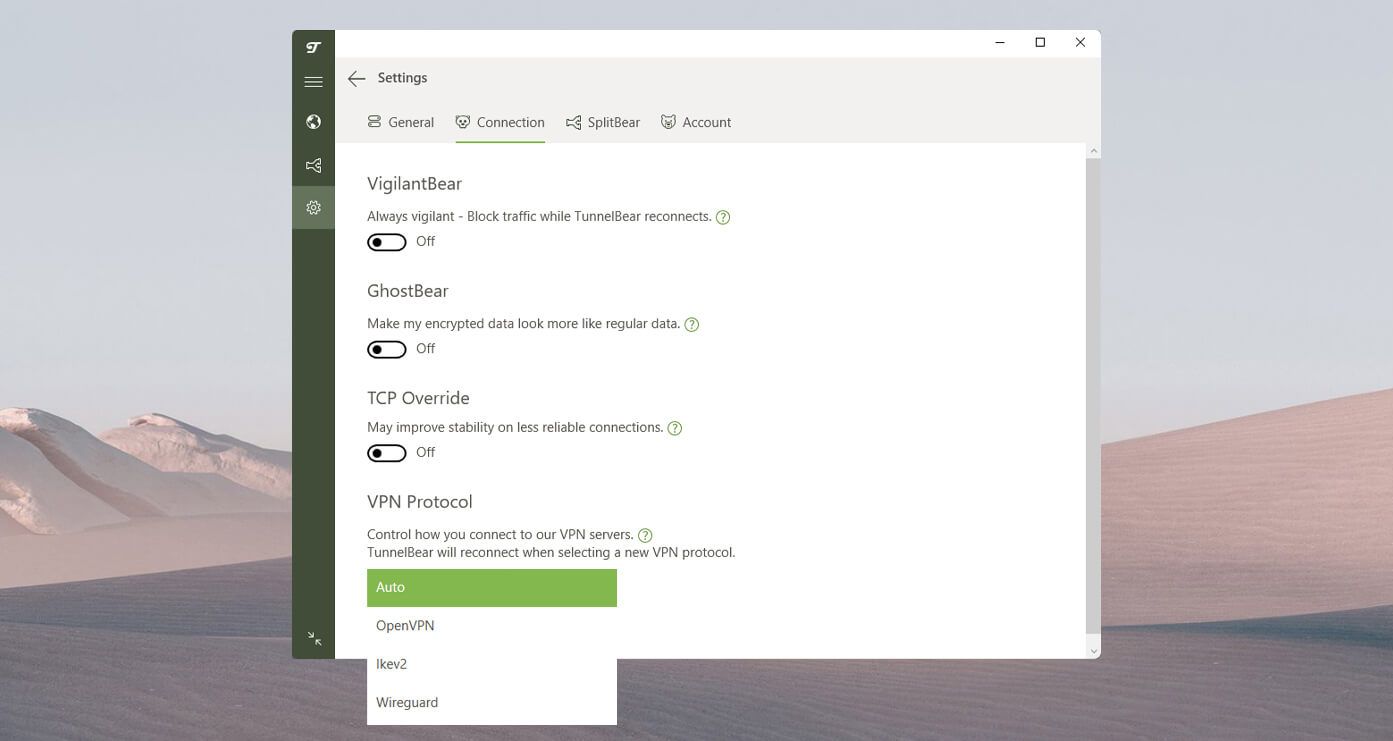Choose OpenVPN protocol option
The image size is (1393, 741).
coord(492,626)
